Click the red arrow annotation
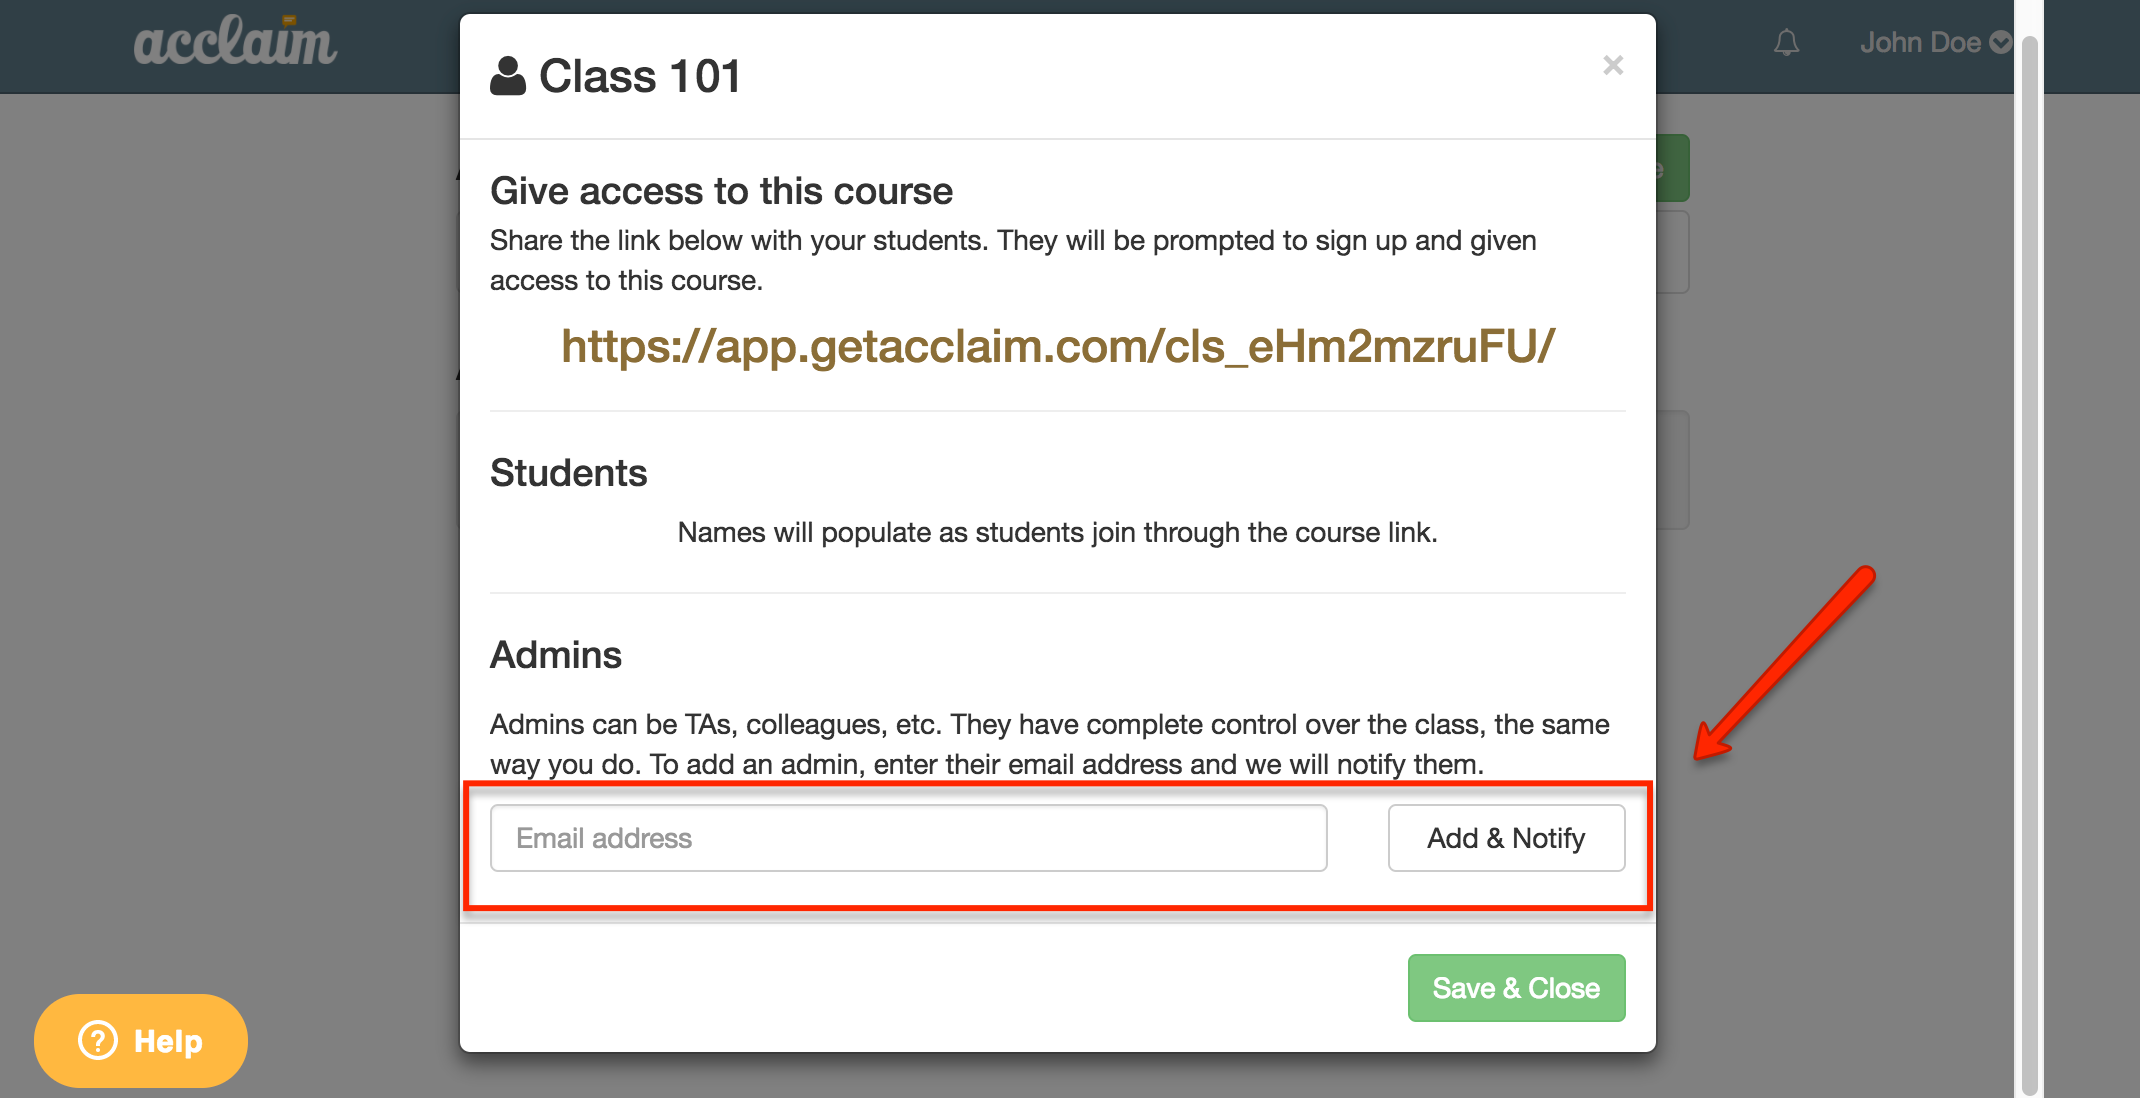The image size is (2140, 1098). click(x=1784, y=664)
